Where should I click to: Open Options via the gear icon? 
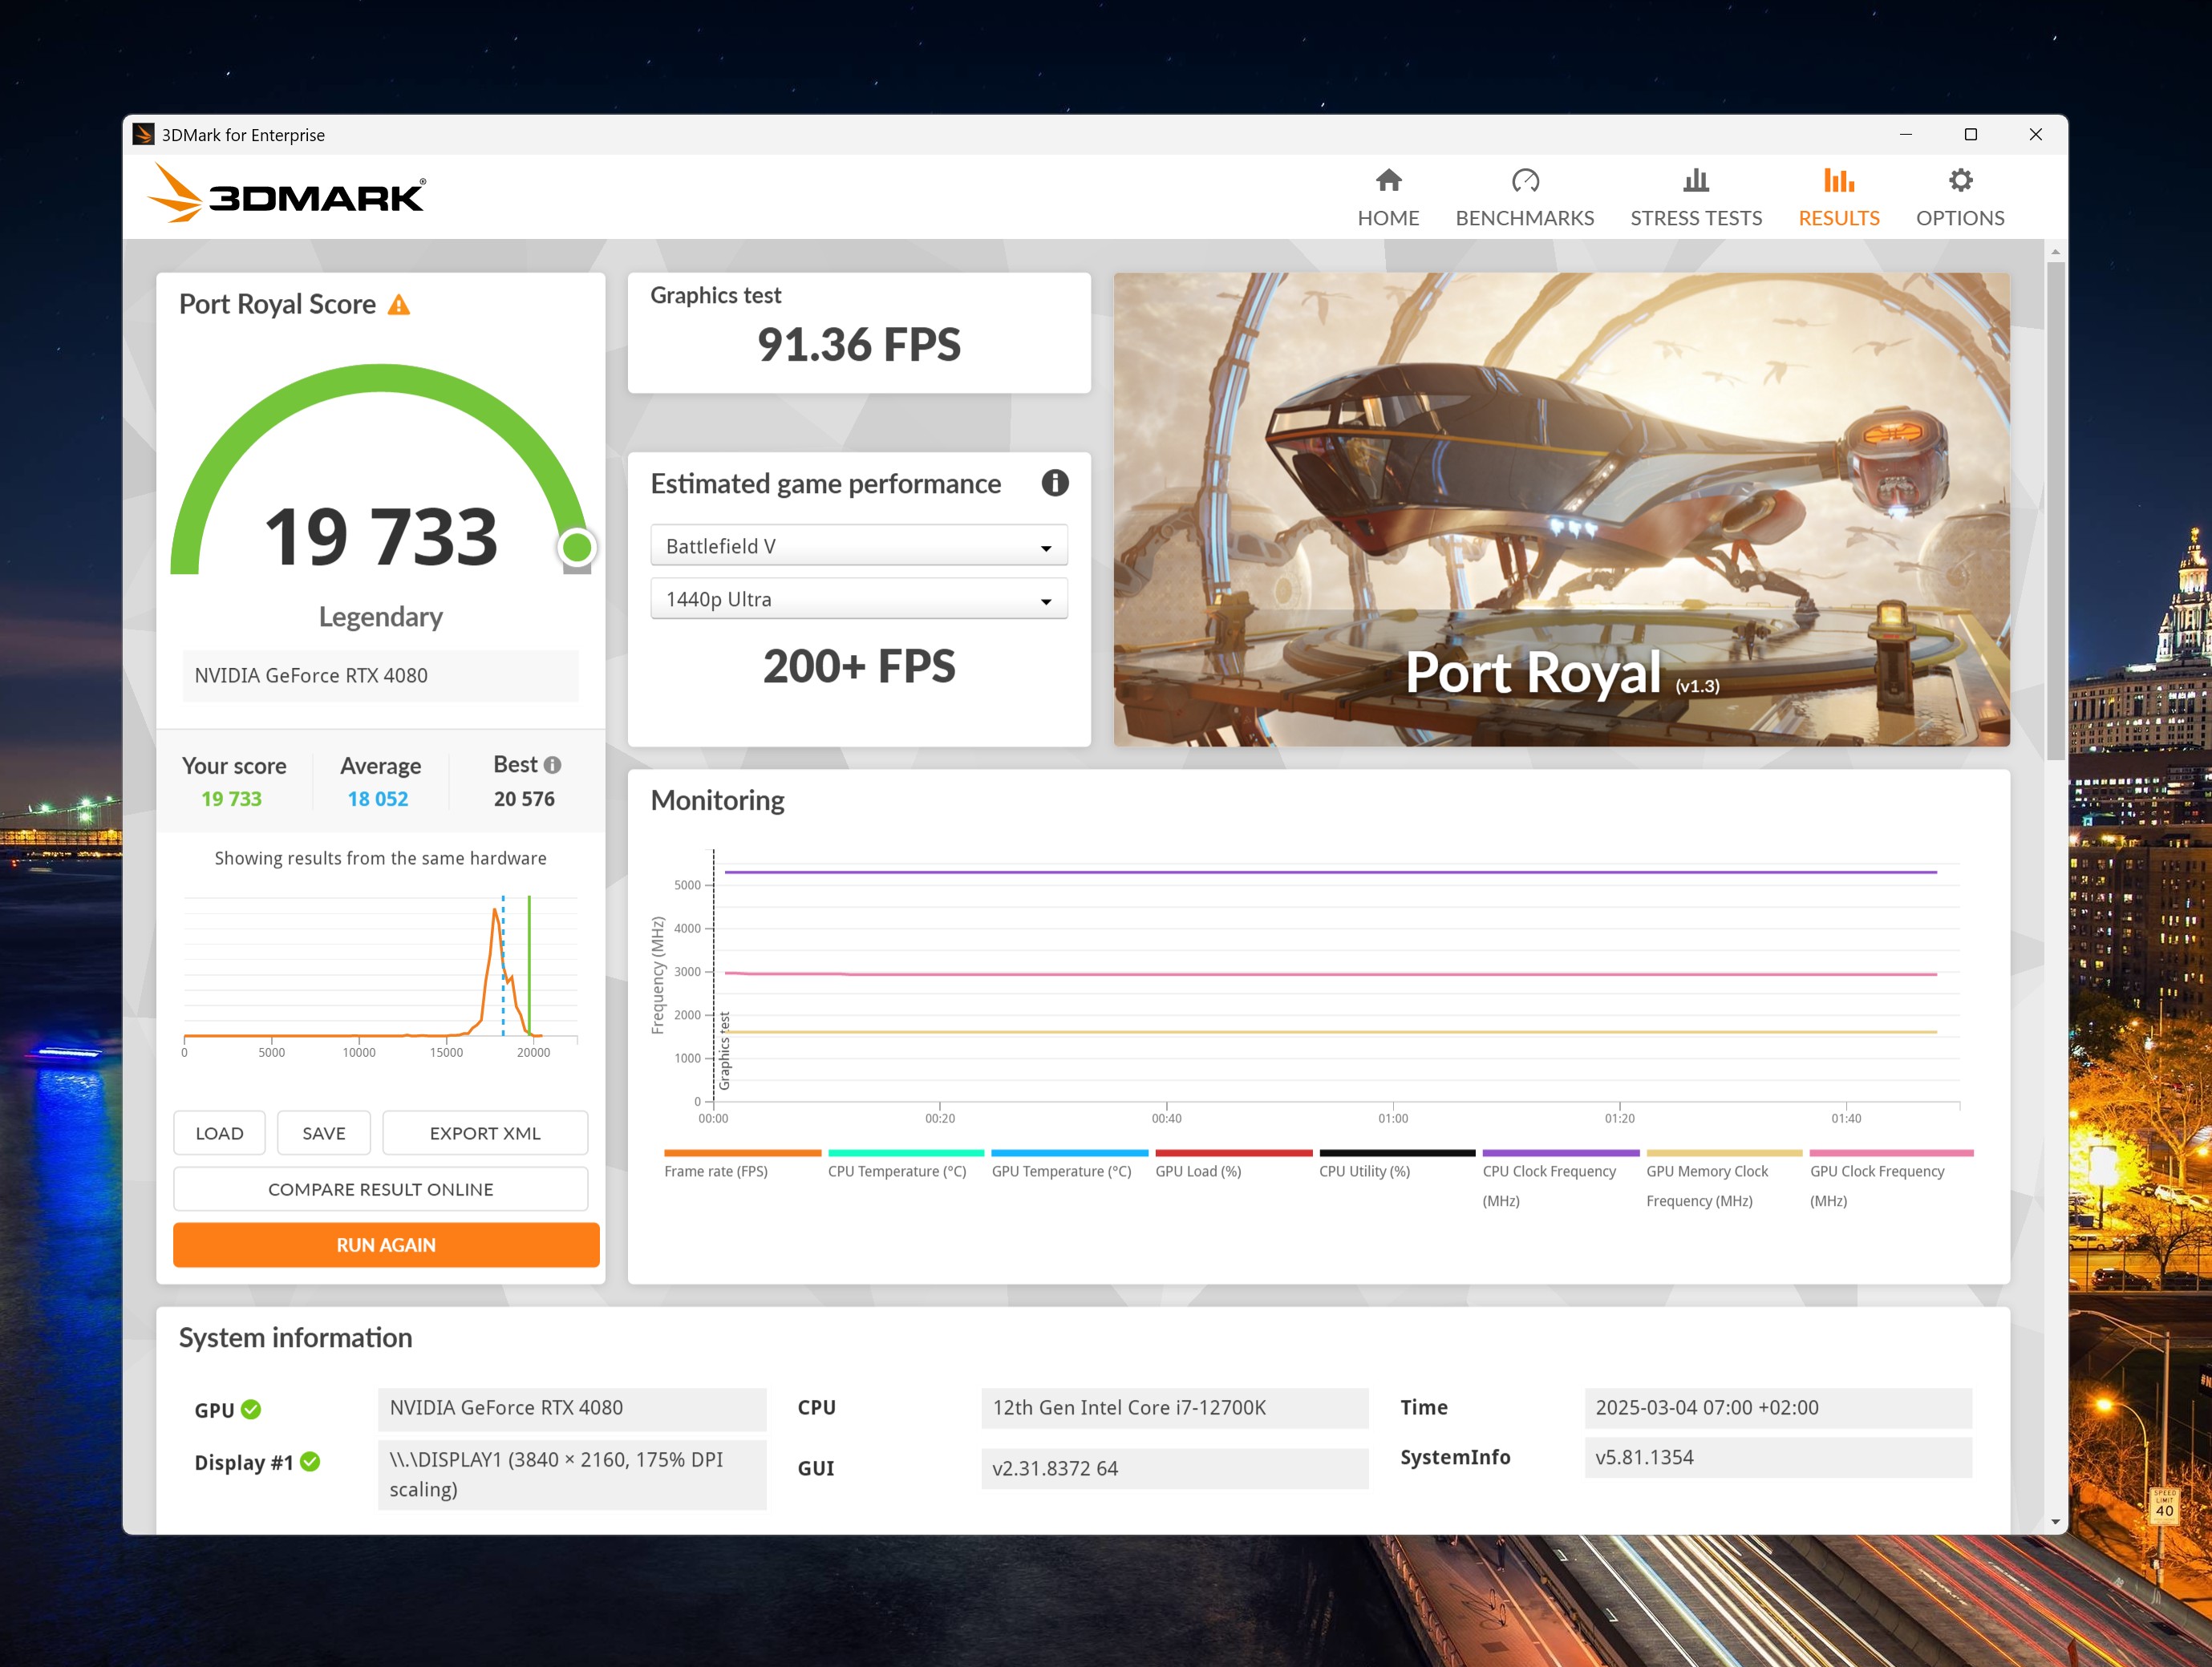[1960, 180]
